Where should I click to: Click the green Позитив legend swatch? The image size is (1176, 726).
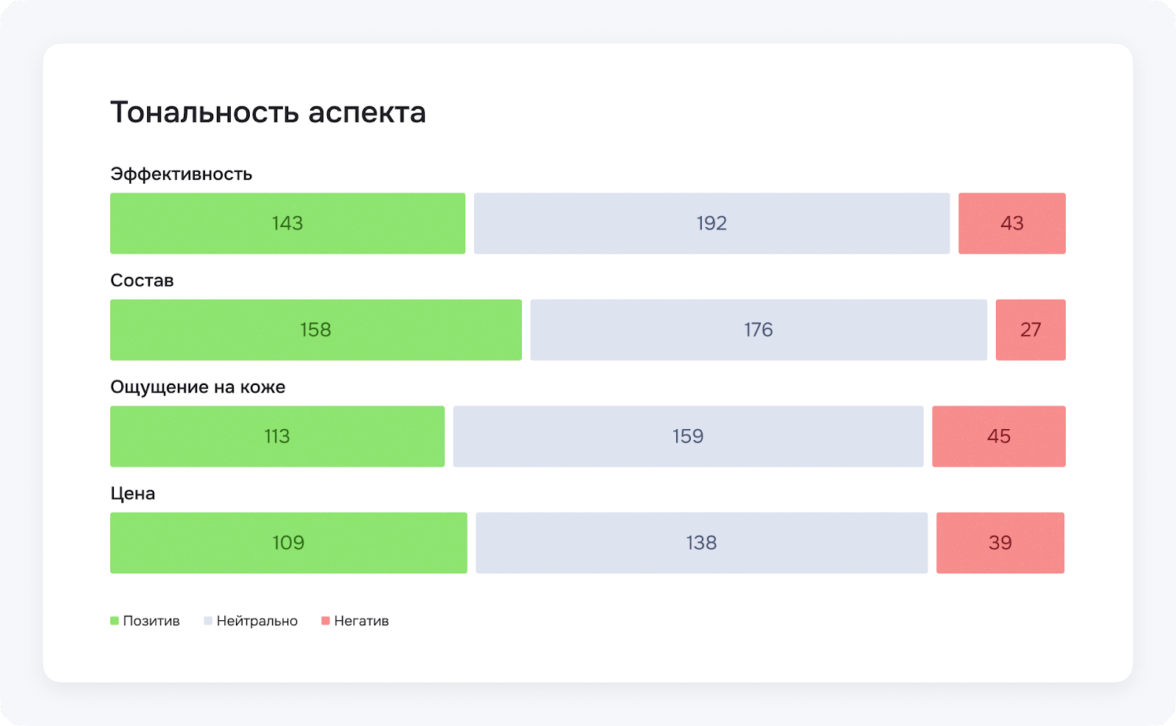click(115, 621)
